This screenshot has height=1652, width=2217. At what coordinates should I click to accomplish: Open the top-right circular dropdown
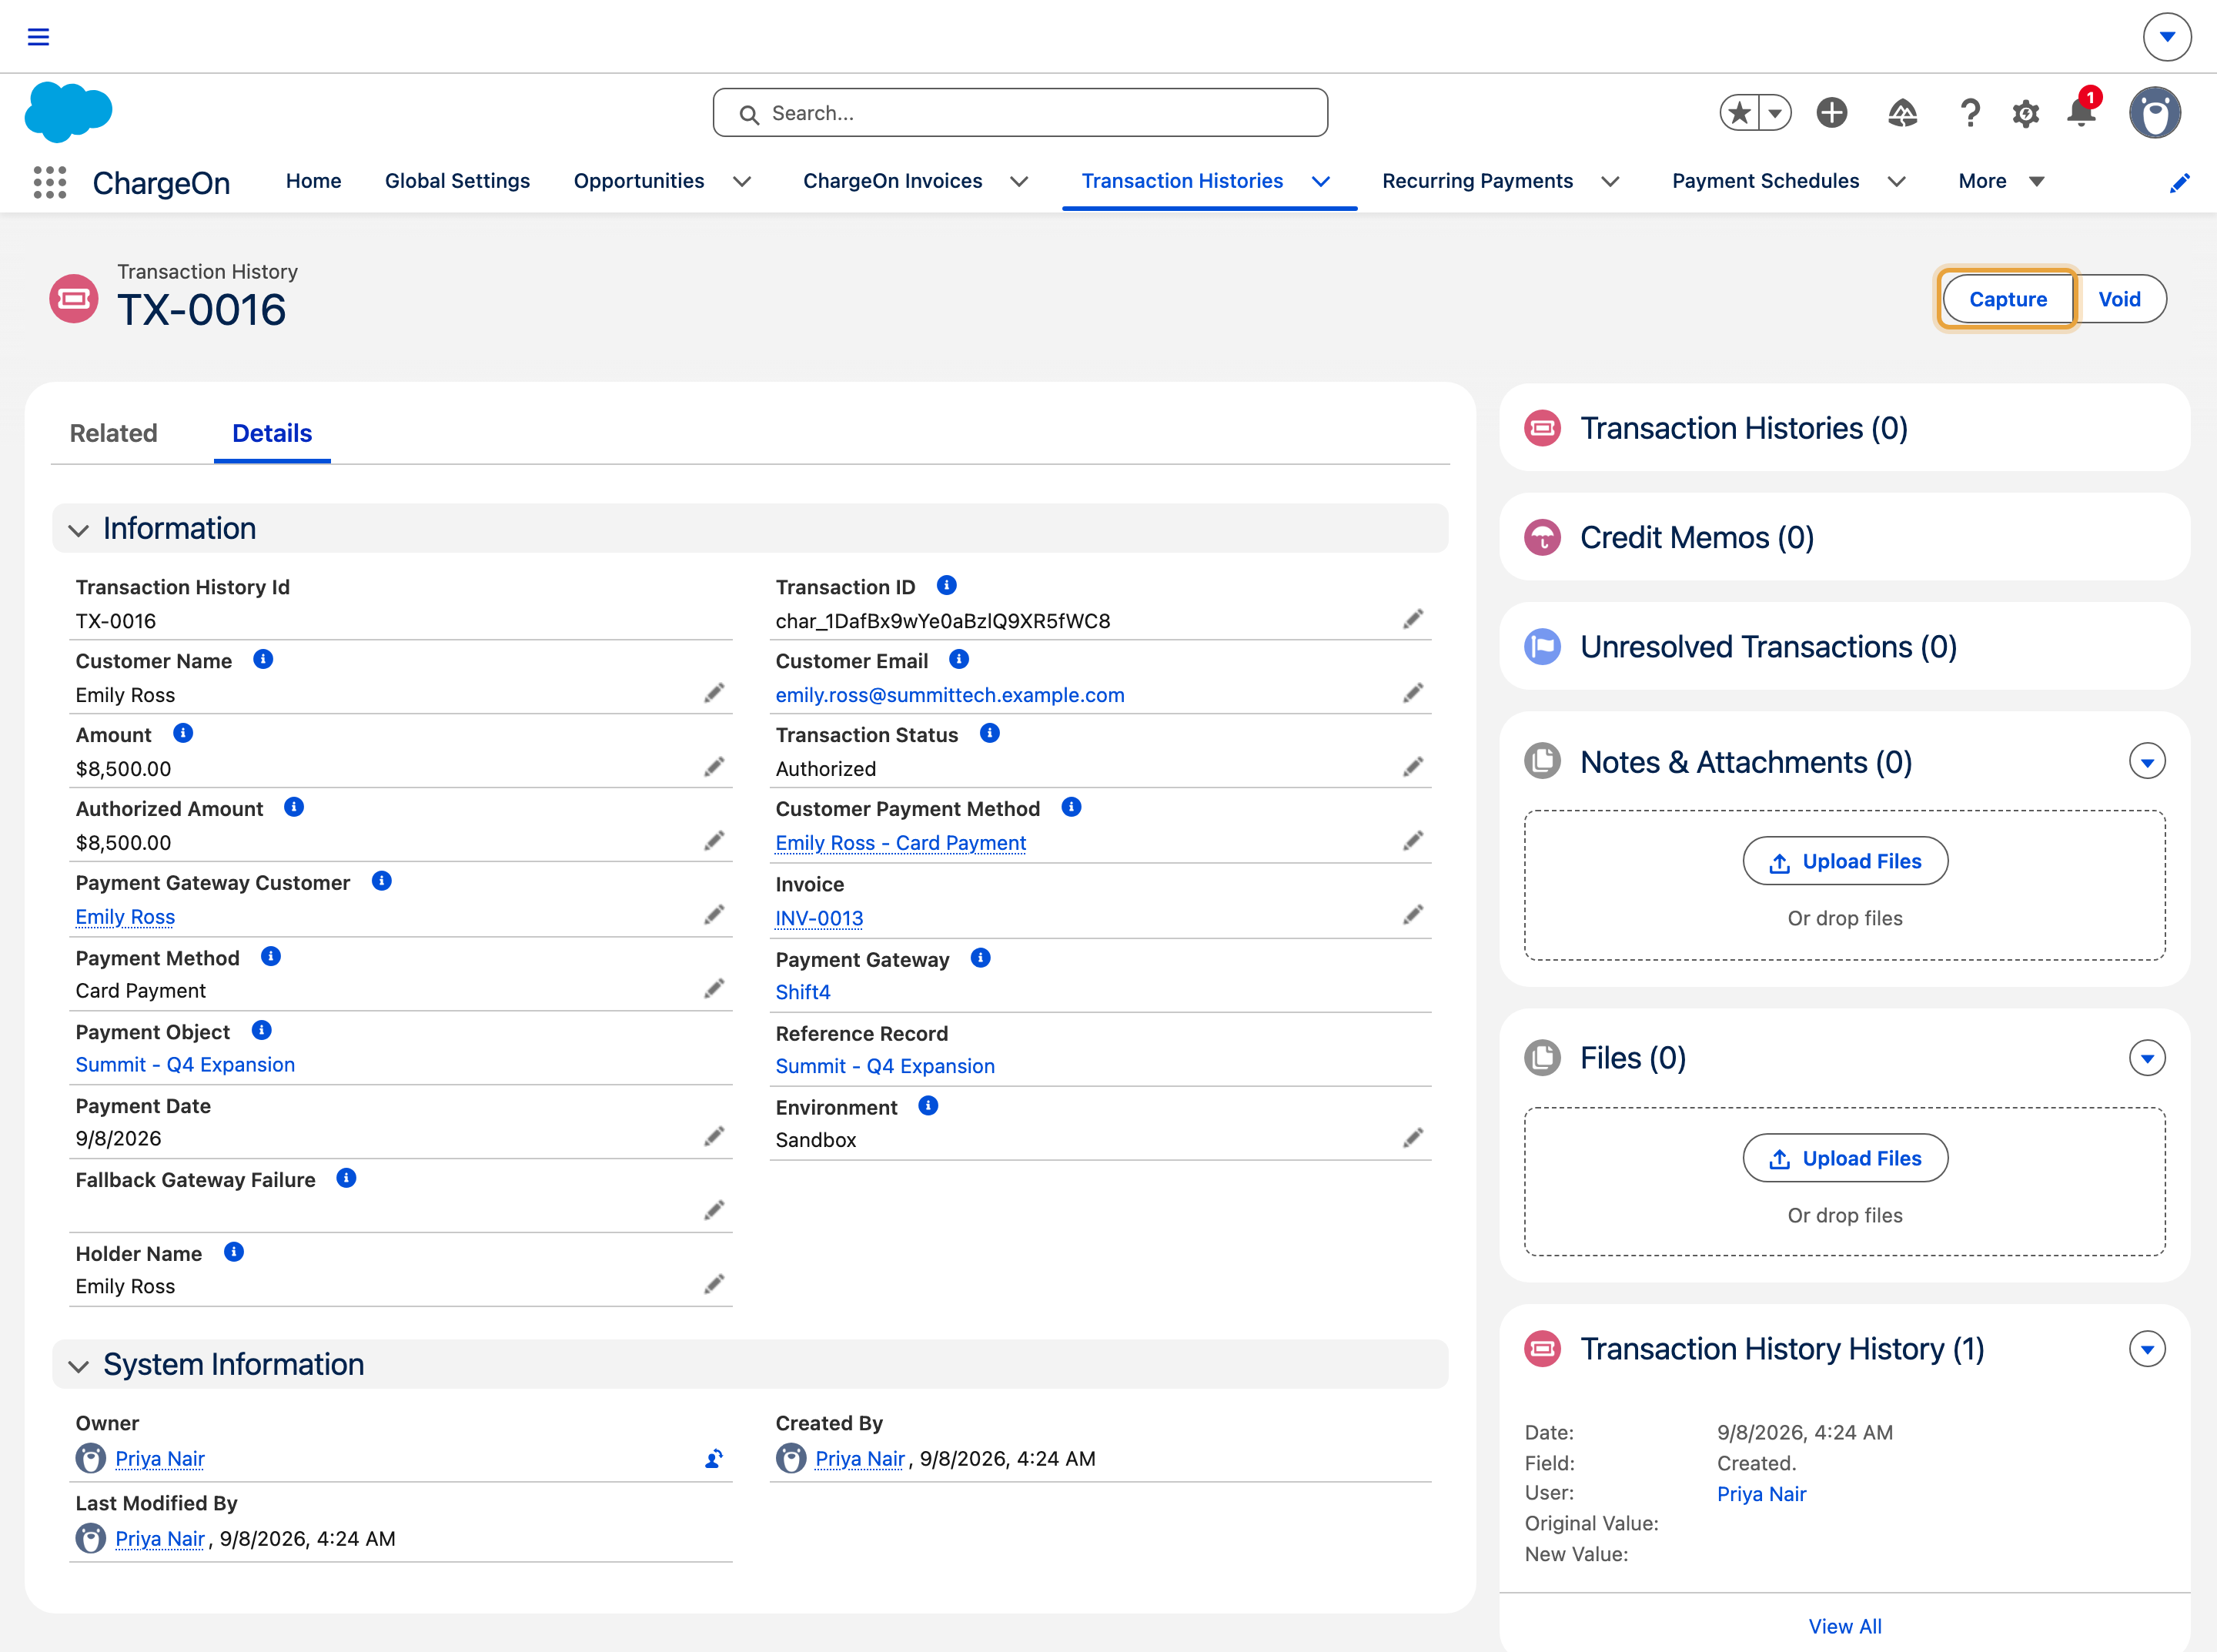coord(2167,37)
